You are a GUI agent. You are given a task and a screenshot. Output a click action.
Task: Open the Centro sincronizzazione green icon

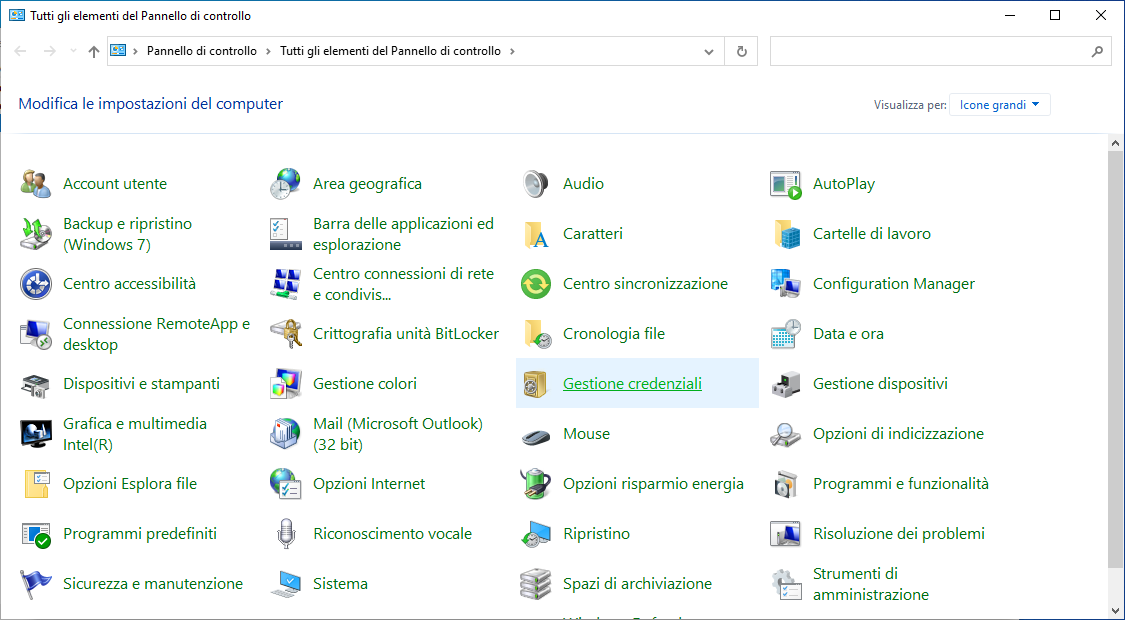535,284
